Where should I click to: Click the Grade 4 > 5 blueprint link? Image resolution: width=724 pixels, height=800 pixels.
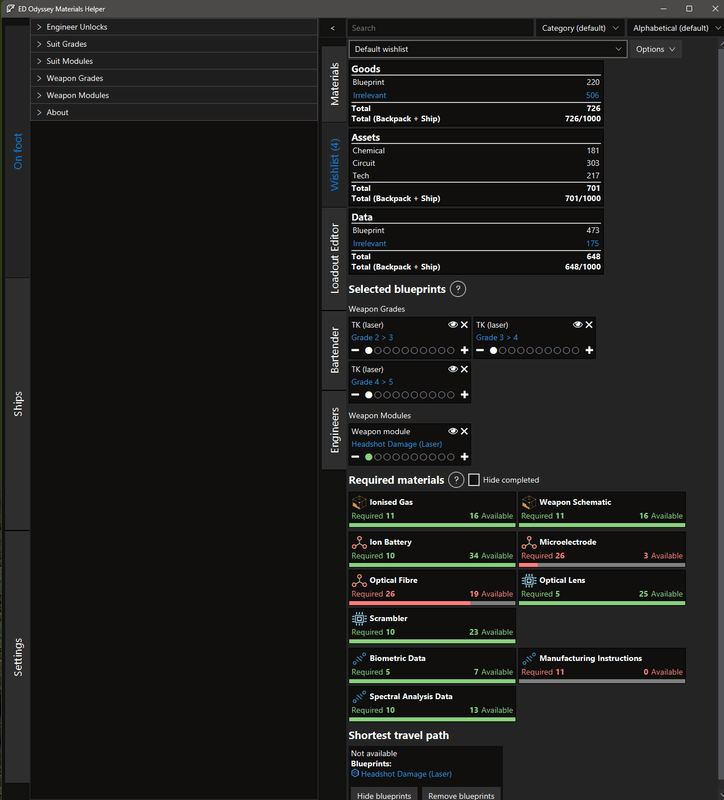(372, 382)
